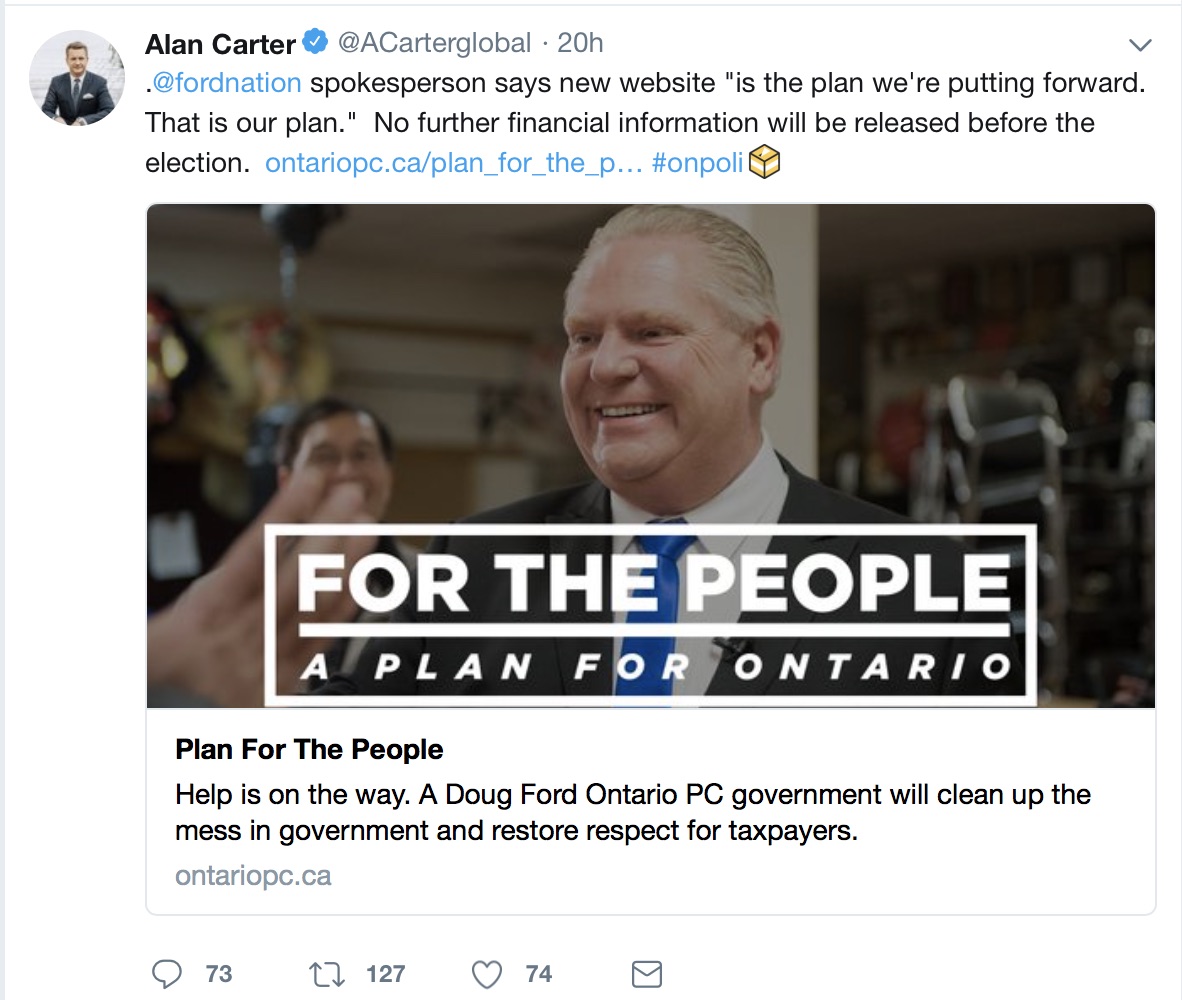Like the tweet with the heart icon
The image size is (1182, 1000).
pyautogui.click(x=487, y=974)
